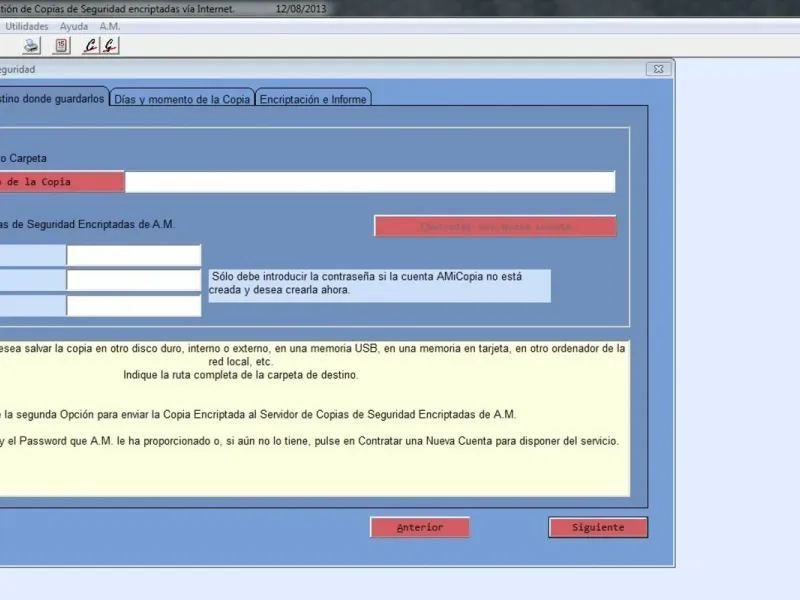800x600 pixels.
Task: Switch to Días y momento de la Copia tab
Action: 182,98
